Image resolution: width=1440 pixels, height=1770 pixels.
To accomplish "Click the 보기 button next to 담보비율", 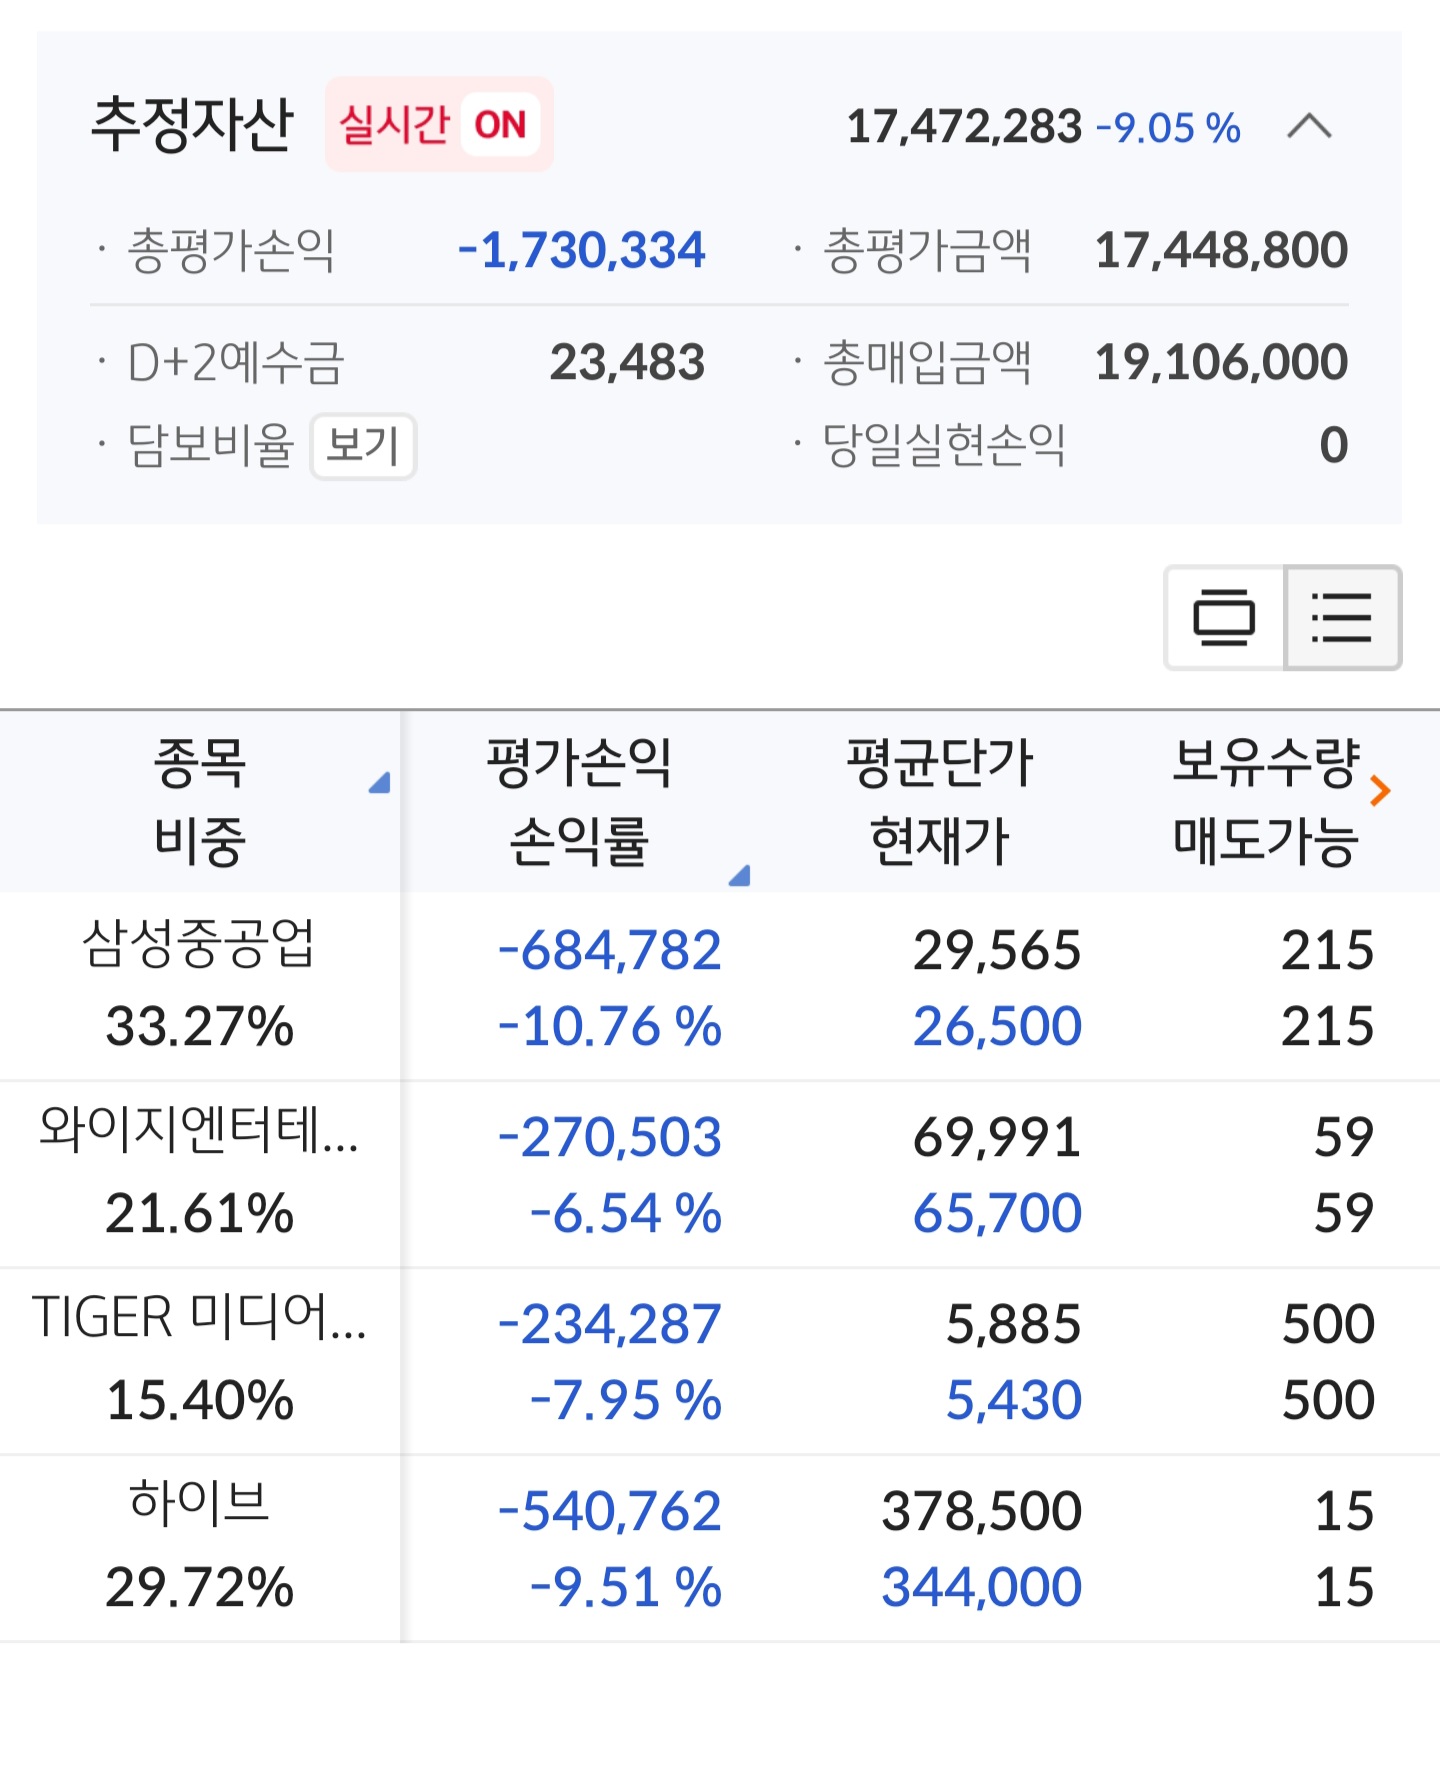I will (x=363, y=446).
